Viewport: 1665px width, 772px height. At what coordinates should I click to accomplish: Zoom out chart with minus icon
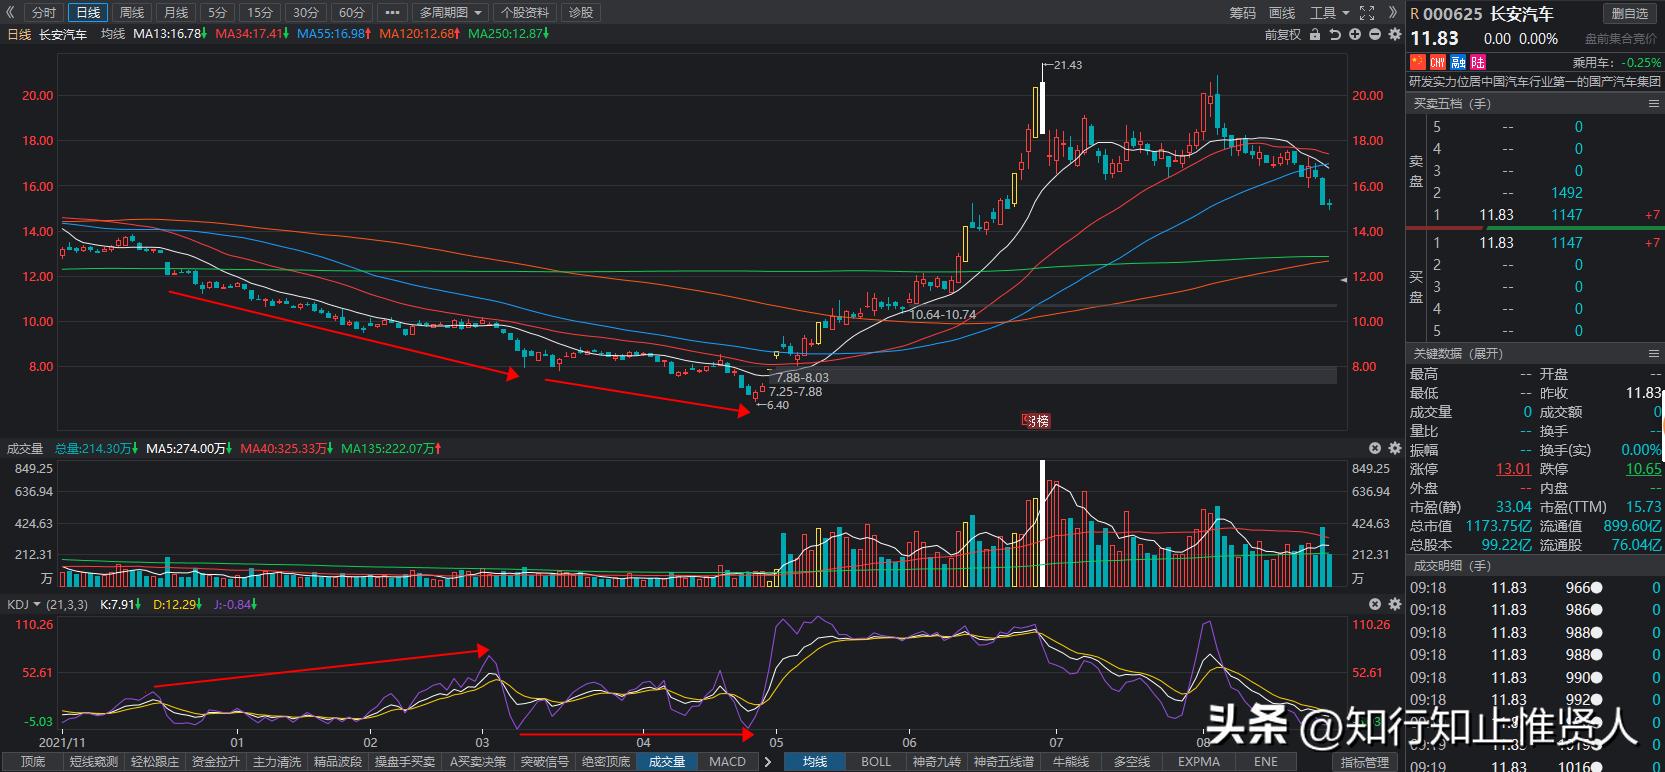coord(1375,34)
